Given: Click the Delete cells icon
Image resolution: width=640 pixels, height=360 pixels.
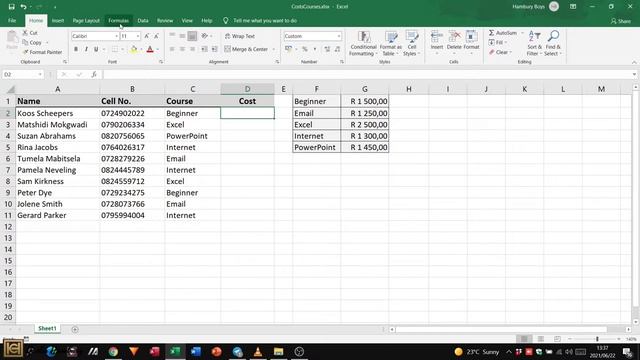Looking at the screenshot, I should (454, 41).
